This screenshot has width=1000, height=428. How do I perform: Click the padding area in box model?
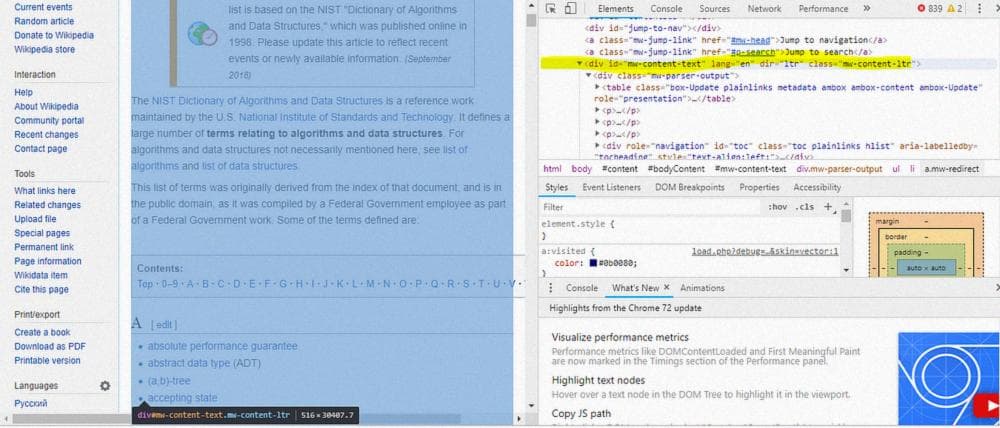(x=907, y=253)
